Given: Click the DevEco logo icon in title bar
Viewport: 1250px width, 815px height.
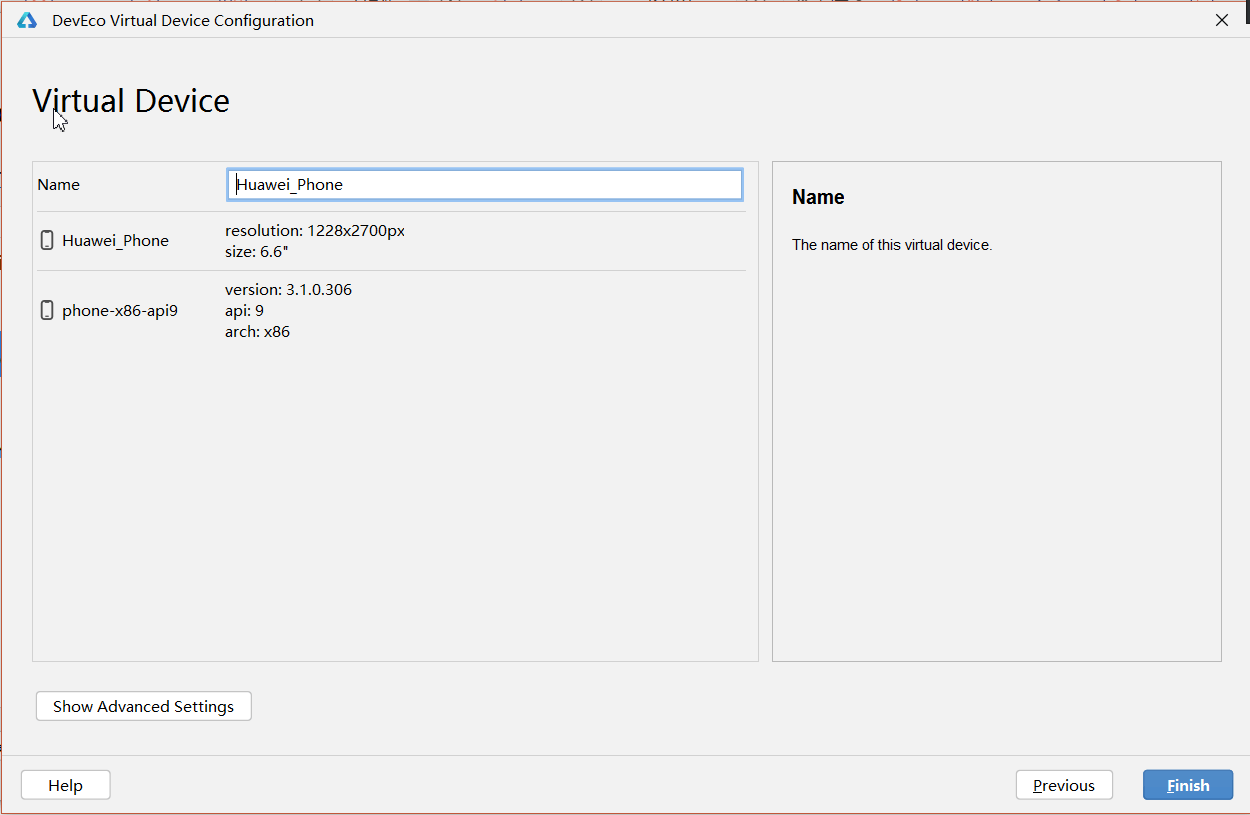Looking at the screenshot, I should click(27, 20).
